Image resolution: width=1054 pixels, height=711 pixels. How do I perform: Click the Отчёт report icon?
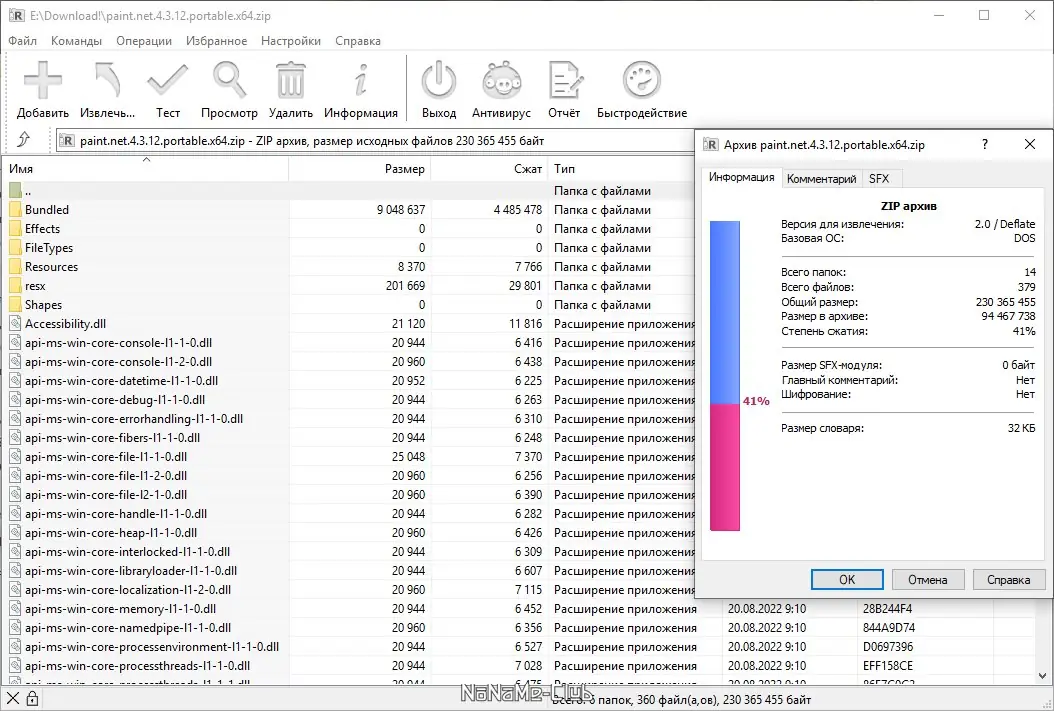[565, 81]
